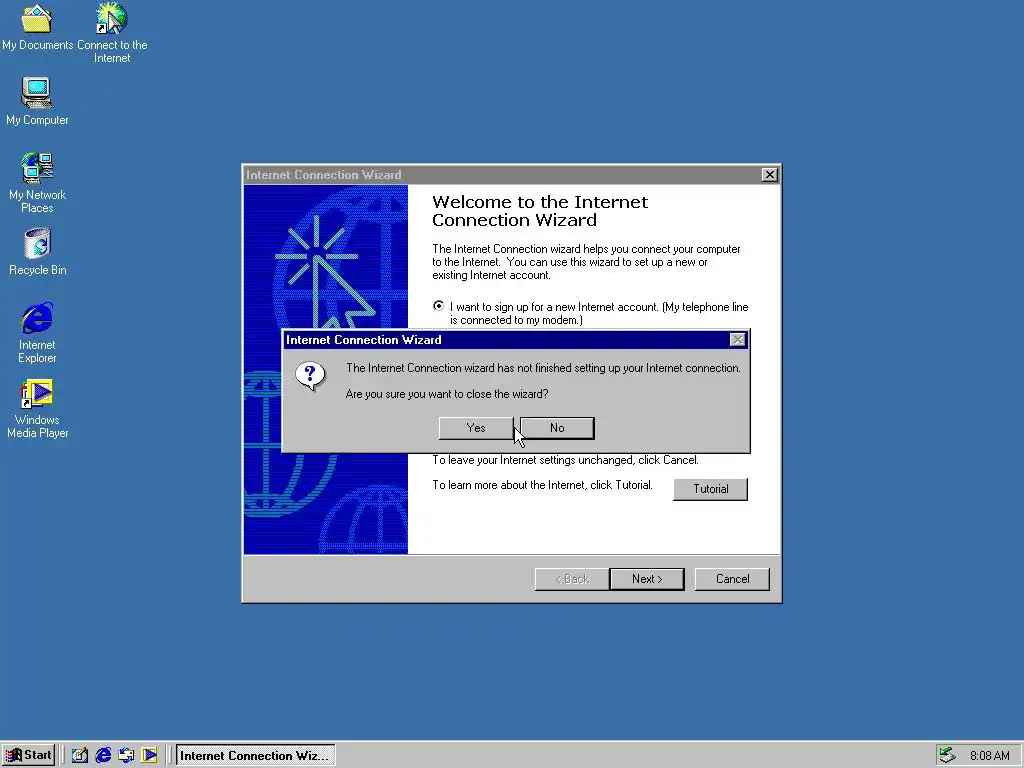Click 'To leave your Internet settings unchanged' text
This screenshot has width=1024, height=768.
(565, 460)
